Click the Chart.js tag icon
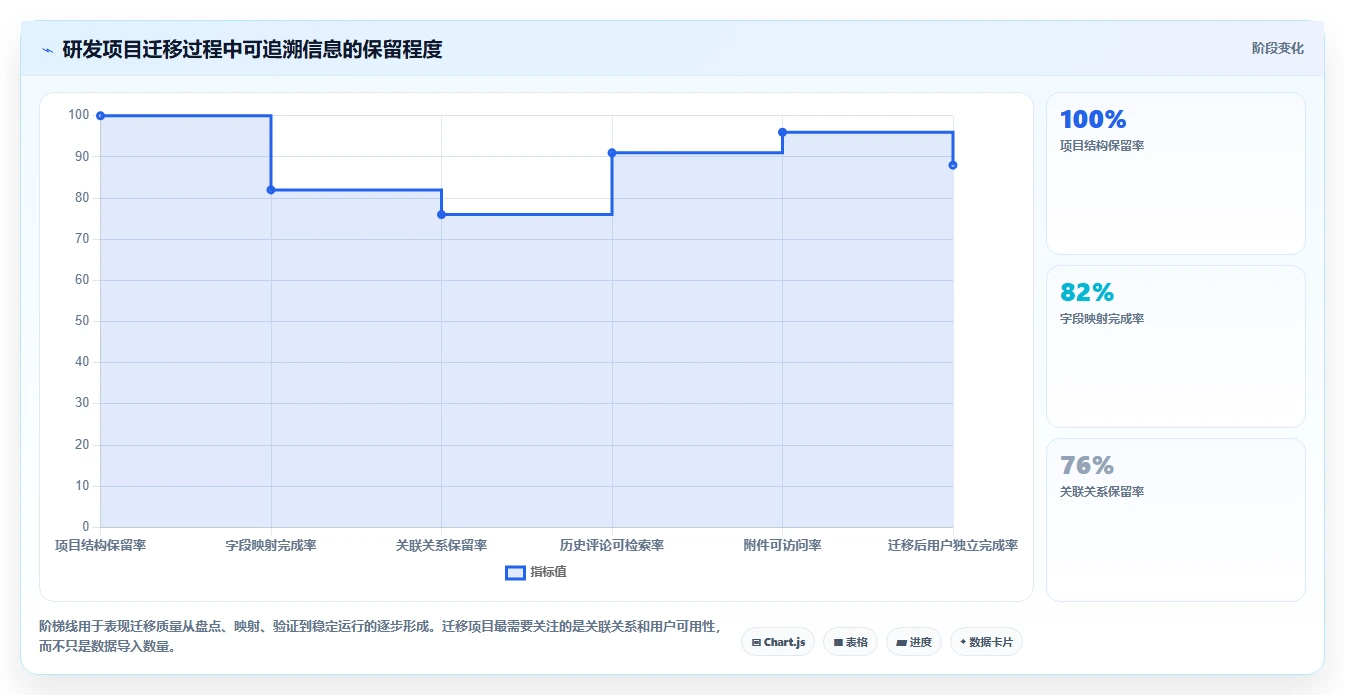 click(x=757, y=642)
